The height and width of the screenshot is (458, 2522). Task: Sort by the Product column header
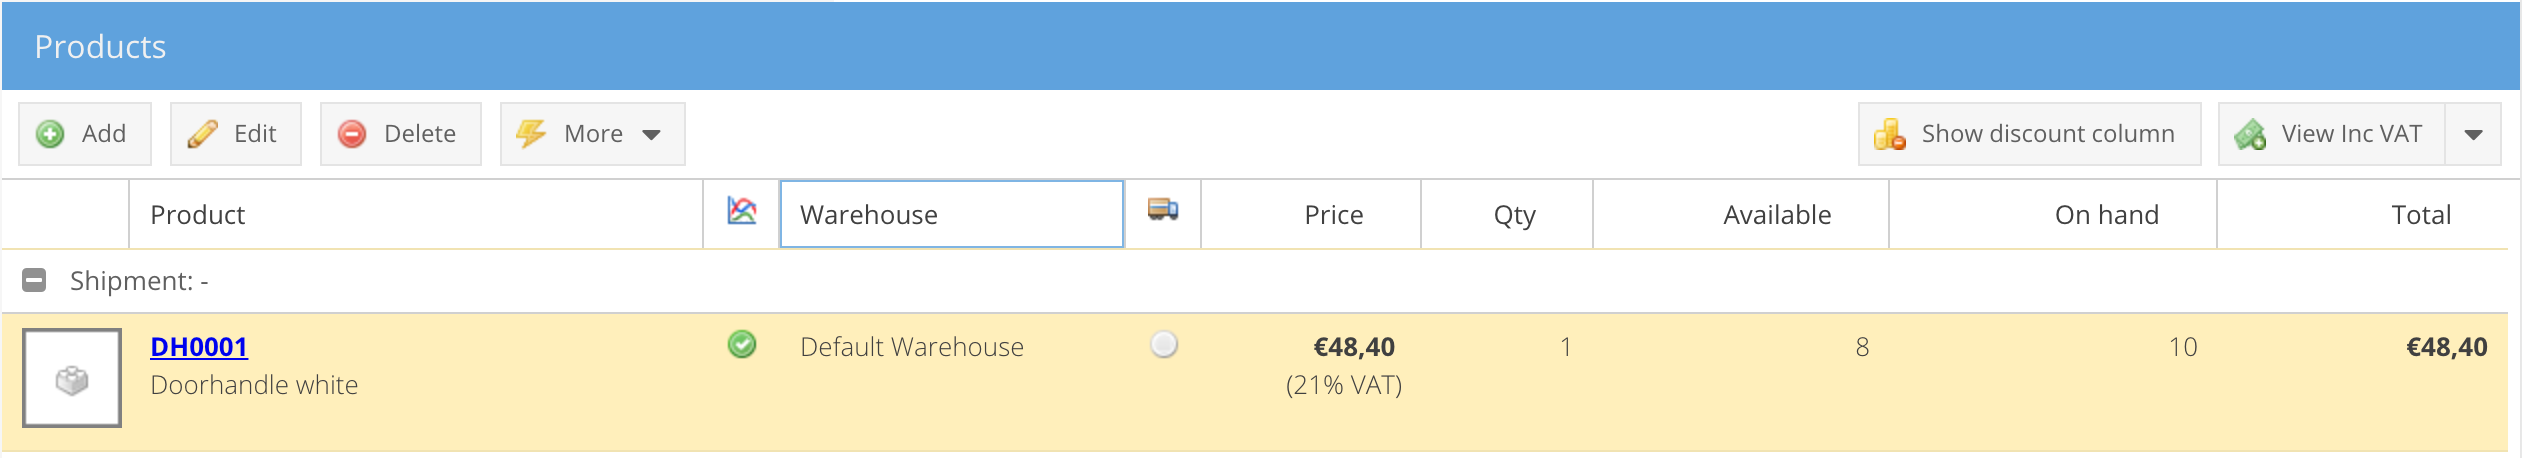coord(198,215)
